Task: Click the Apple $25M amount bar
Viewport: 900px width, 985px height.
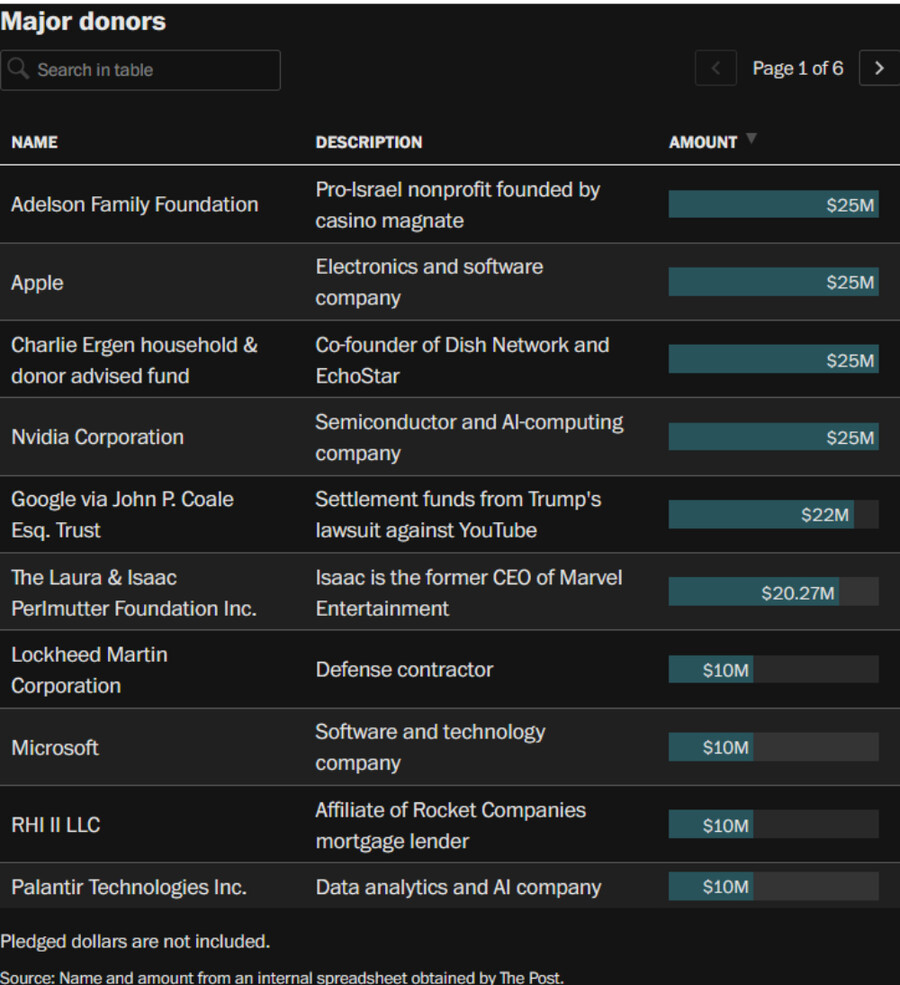Action: (x=773, y=282)
